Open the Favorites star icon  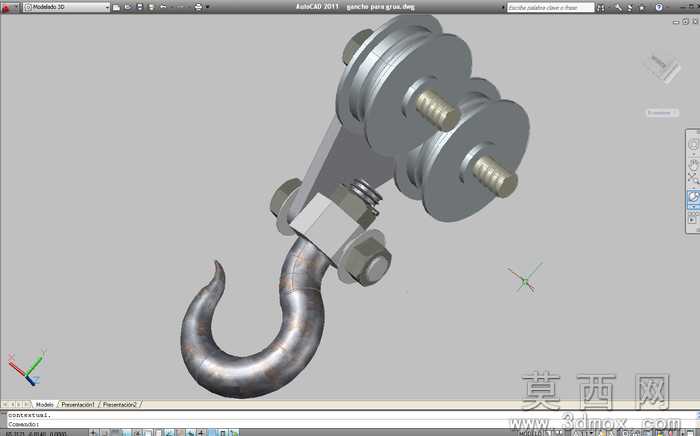(642, 8)
